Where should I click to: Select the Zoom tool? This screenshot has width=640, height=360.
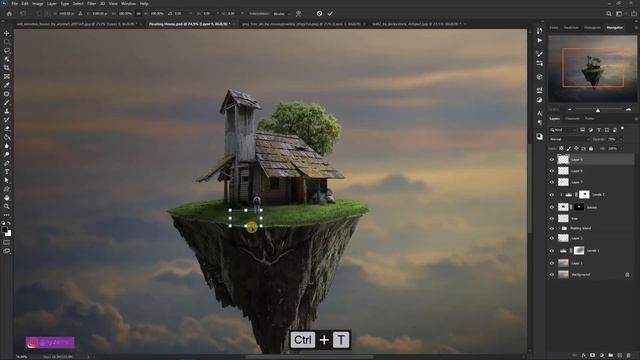[x=7, y=206]
